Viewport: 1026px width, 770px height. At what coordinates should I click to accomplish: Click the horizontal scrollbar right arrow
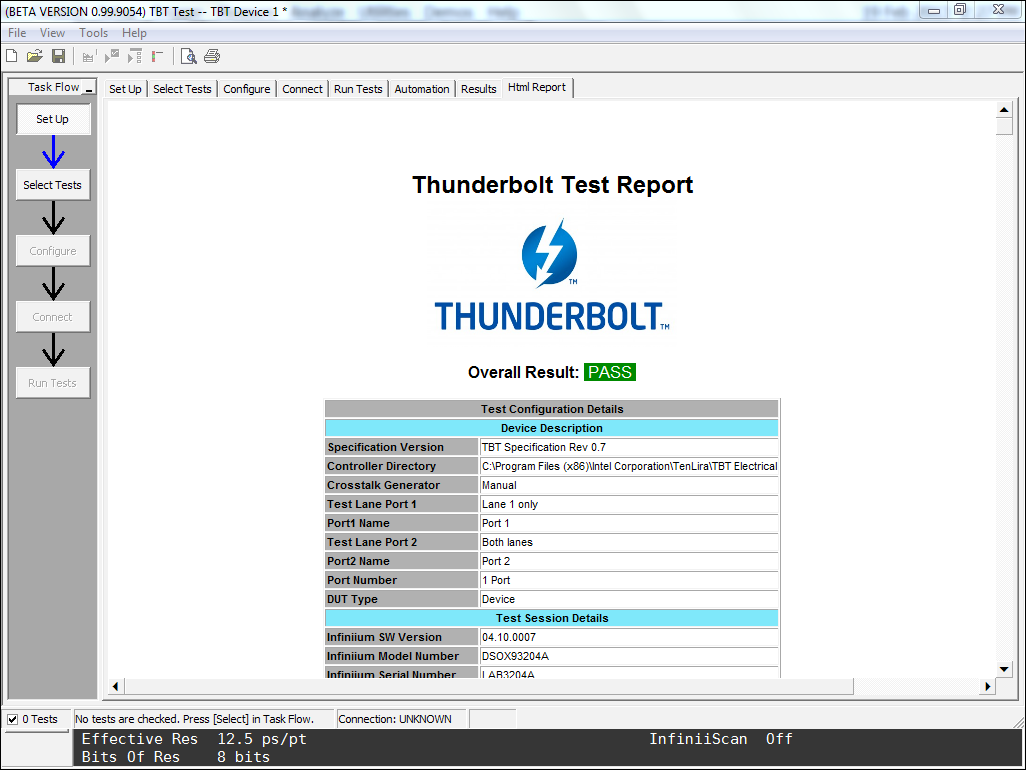tap(987, 686)
